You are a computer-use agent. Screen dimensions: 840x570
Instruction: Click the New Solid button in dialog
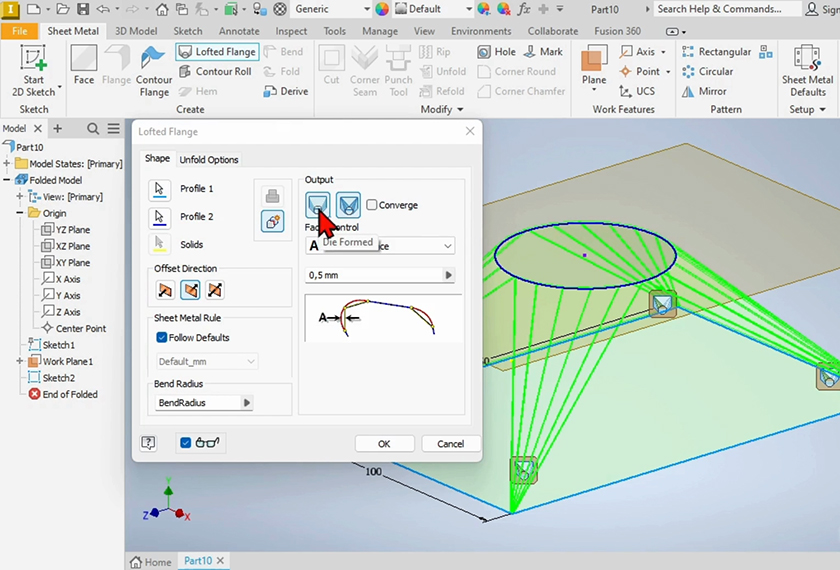point(272,221)
